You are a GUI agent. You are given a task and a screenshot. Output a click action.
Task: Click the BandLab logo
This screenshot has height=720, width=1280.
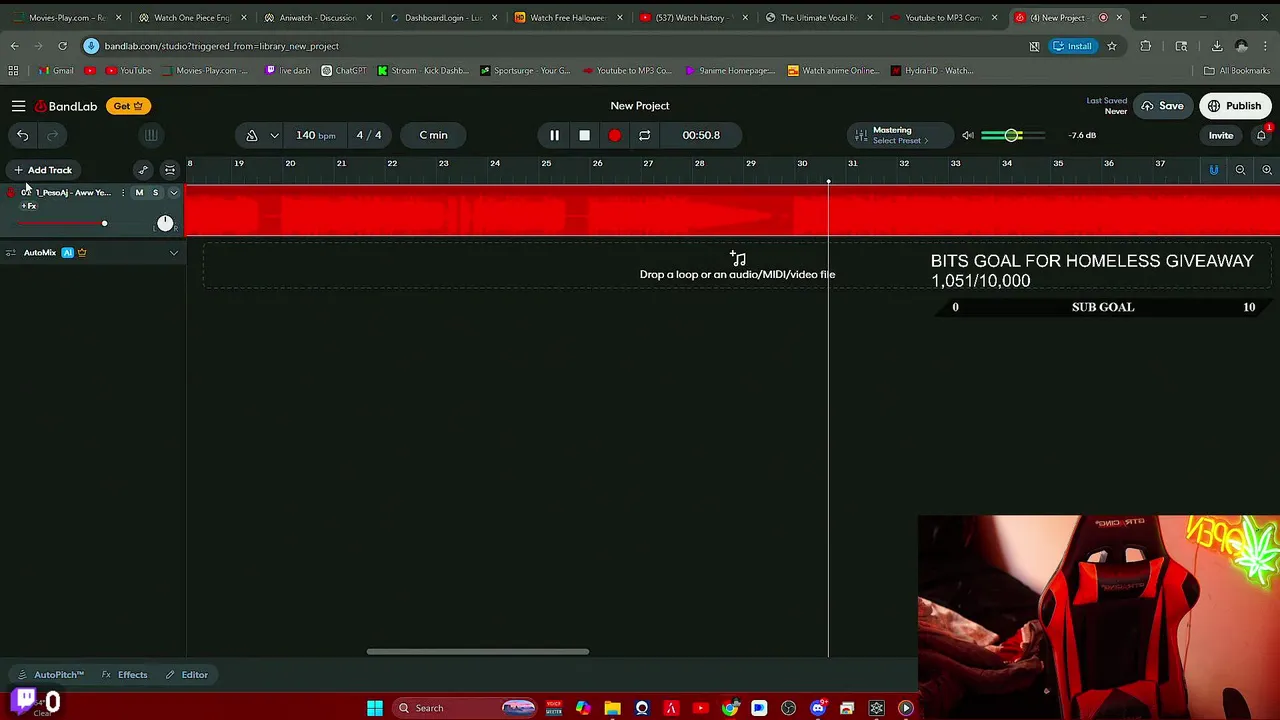tap(66, 106)
